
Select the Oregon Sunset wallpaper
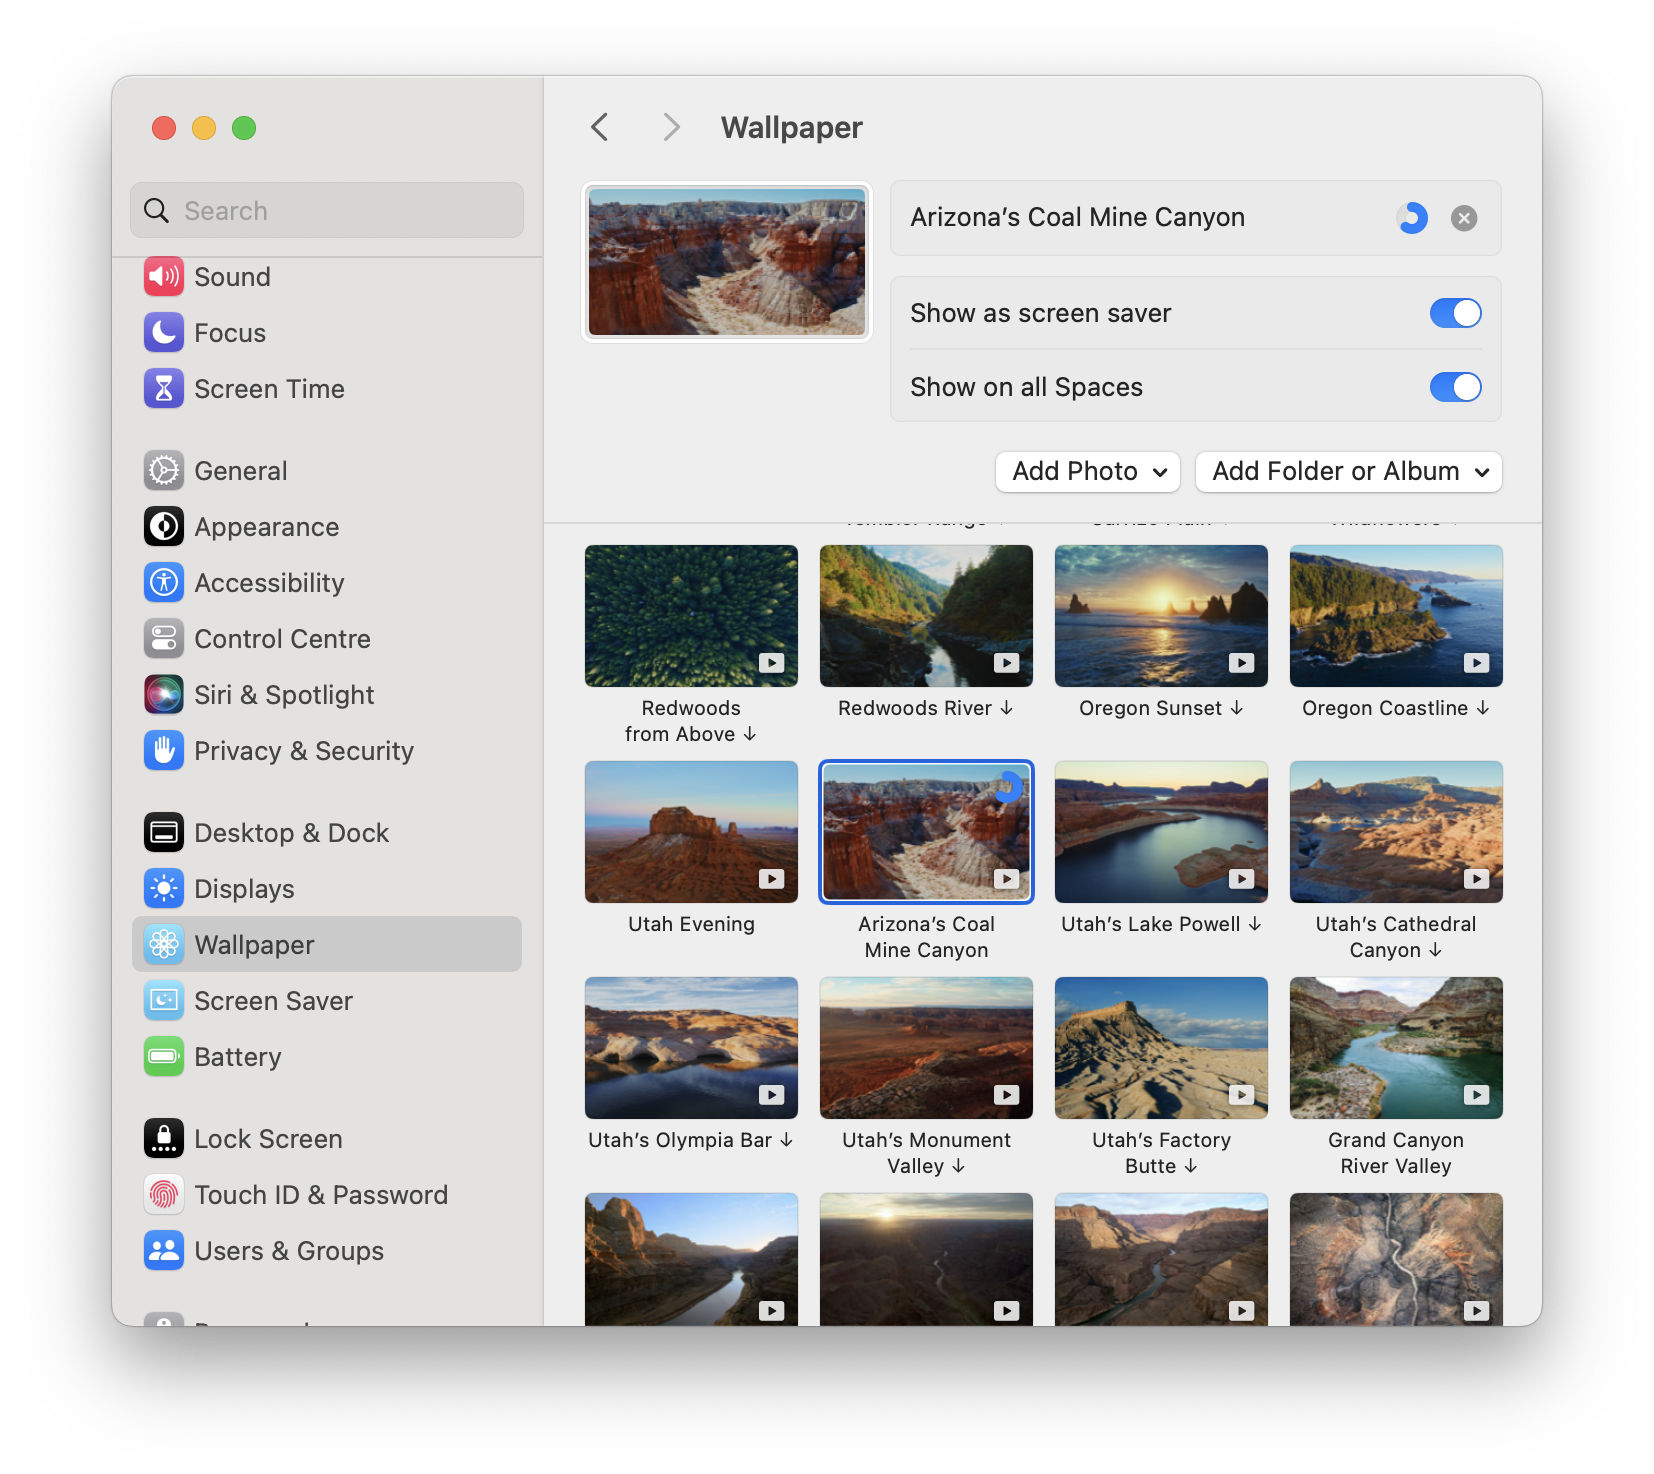(1161, 616)
